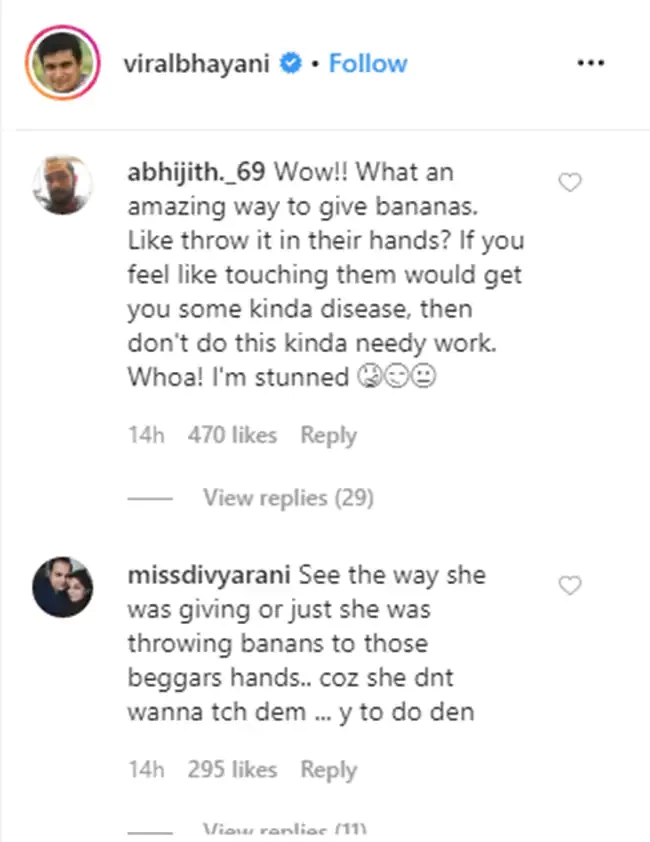
Task: Open the missdivyarani username link
Action: pos(209,576)
